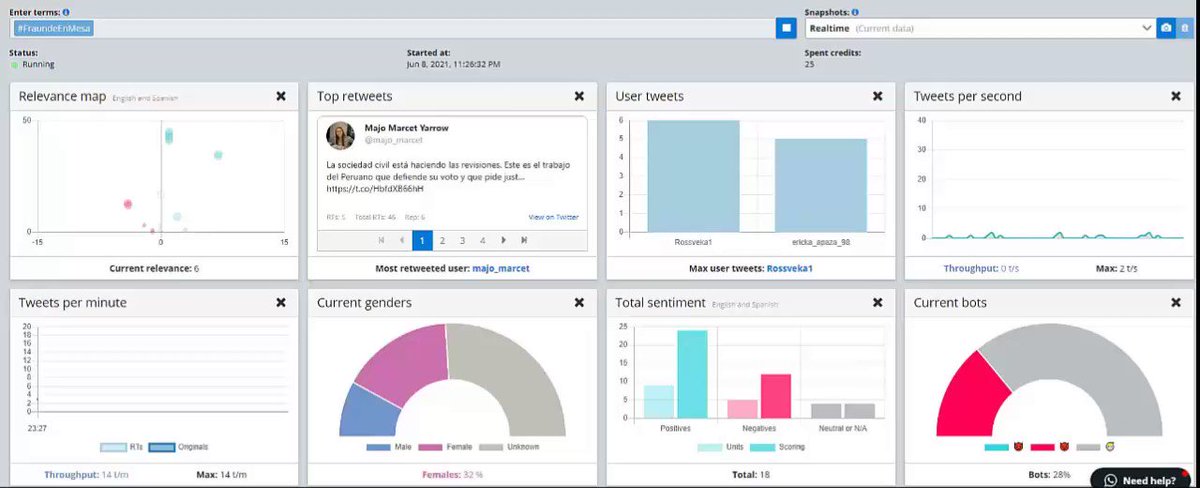Toggle the Units legend in Total sentiment
This screenshot has height=488, width=1200.
tap(719, 447)
